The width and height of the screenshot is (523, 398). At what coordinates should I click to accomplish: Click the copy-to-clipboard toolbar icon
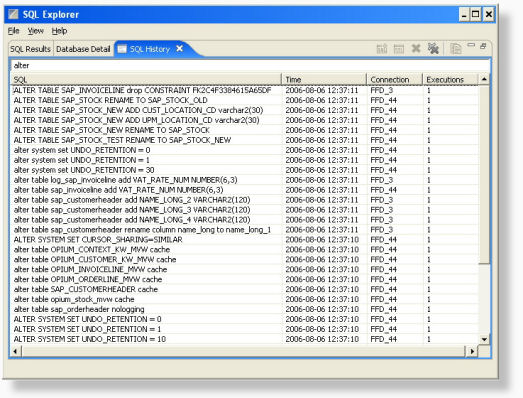coord(456,49)
